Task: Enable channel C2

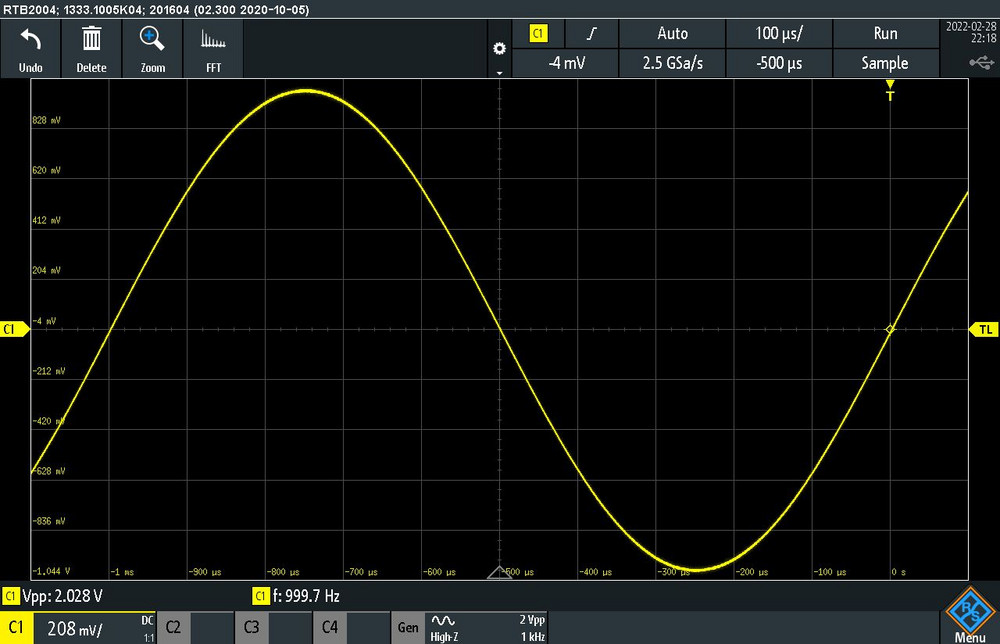Action: coord(173,627)
